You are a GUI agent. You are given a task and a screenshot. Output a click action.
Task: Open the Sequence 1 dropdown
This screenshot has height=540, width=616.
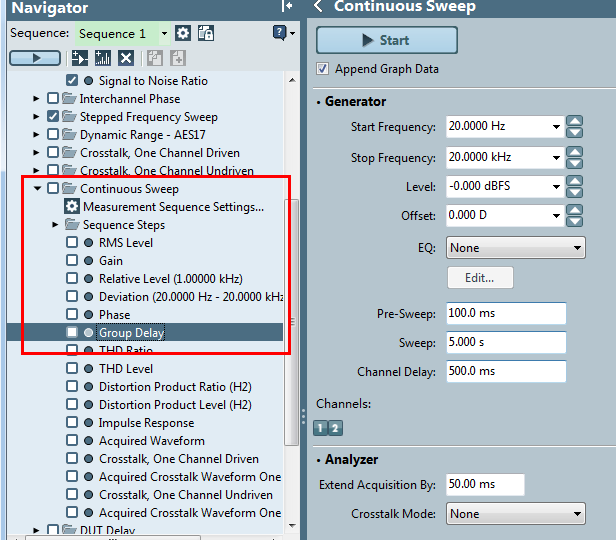165,33
